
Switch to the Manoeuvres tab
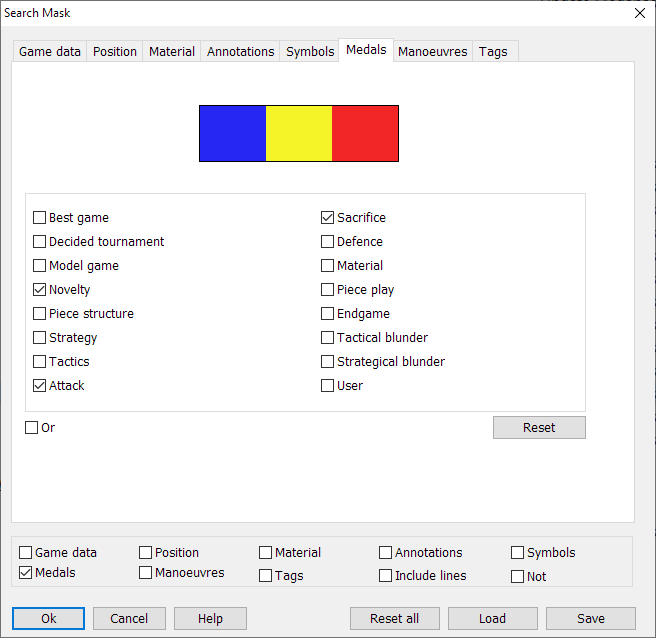coord(433,51)
